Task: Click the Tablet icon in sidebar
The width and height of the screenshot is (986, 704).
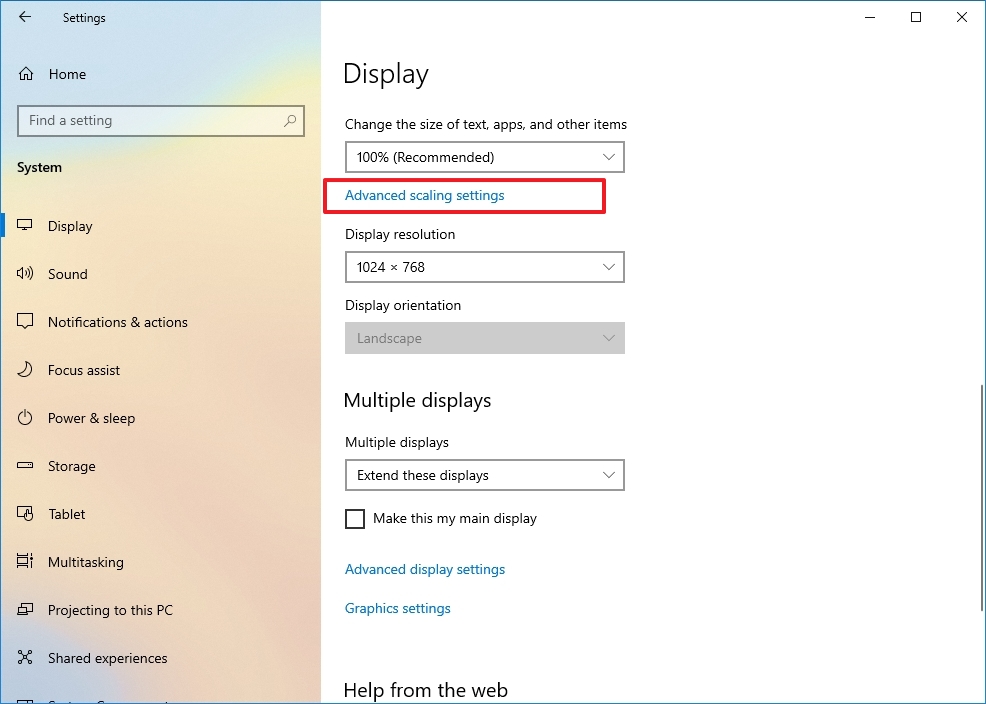Action: [25, 514]
